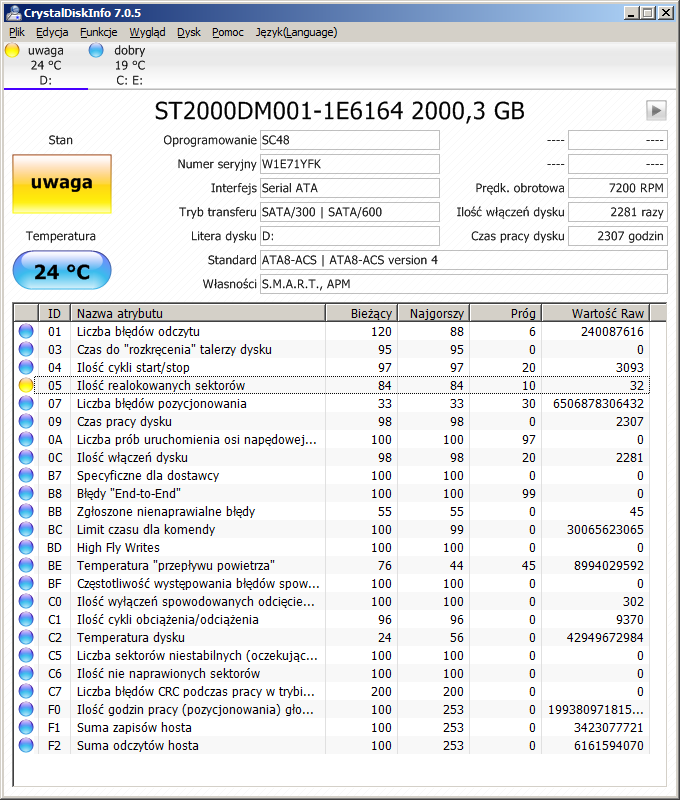680x800 pixels.
Task: Click status icon for attribute C0
Action: 26,601
